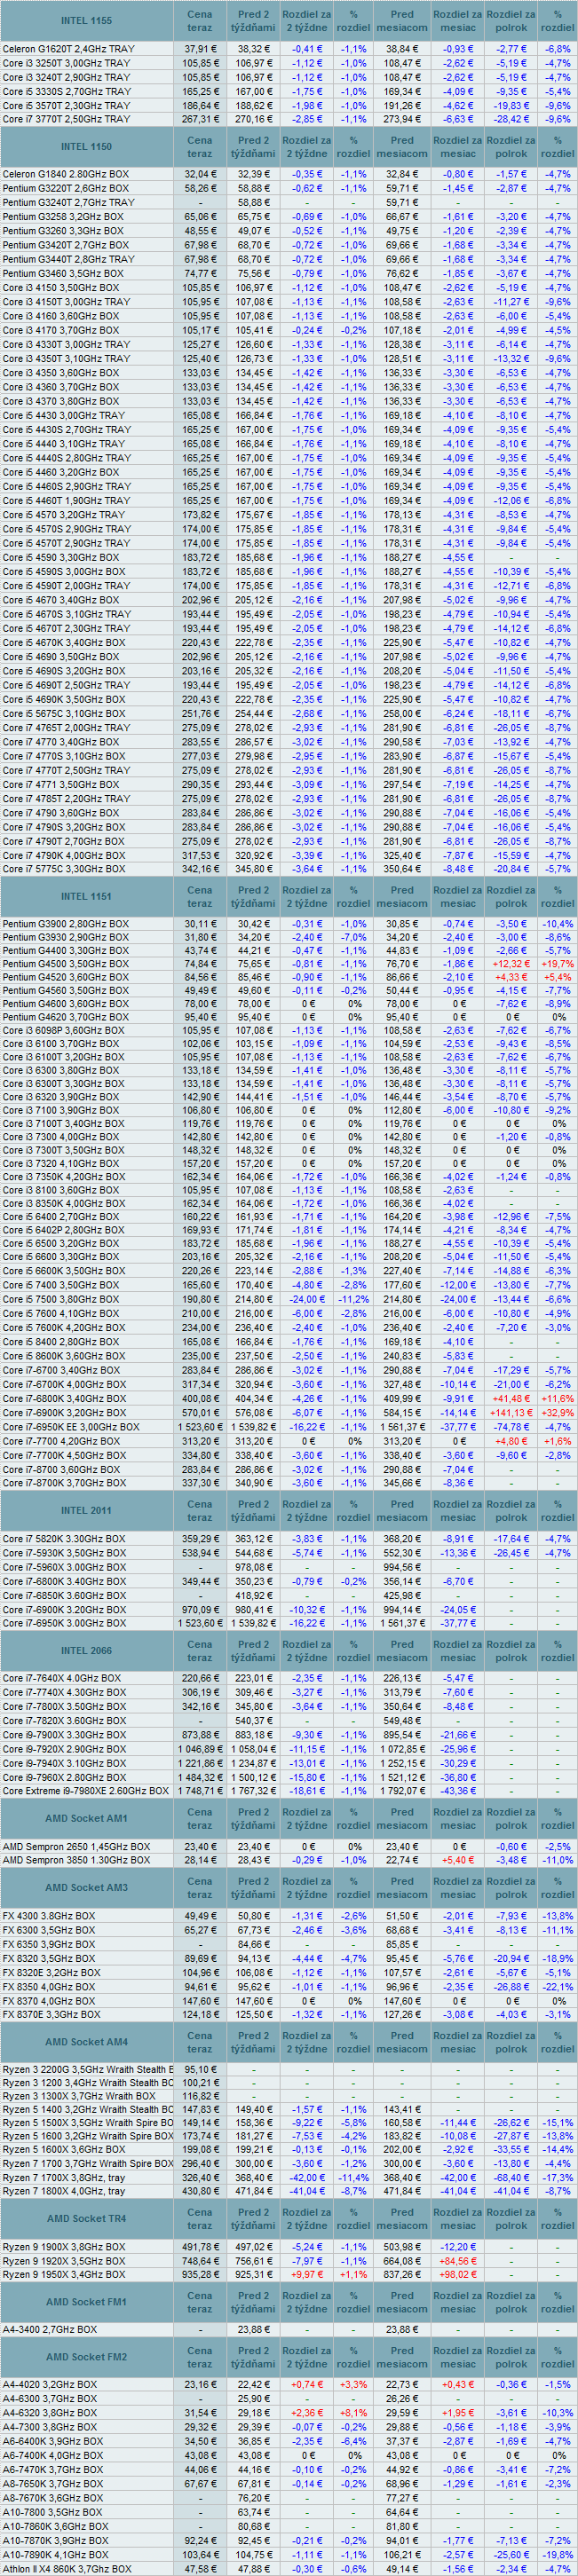Click the AMD Socket FM2 header

coord(87,2356)
